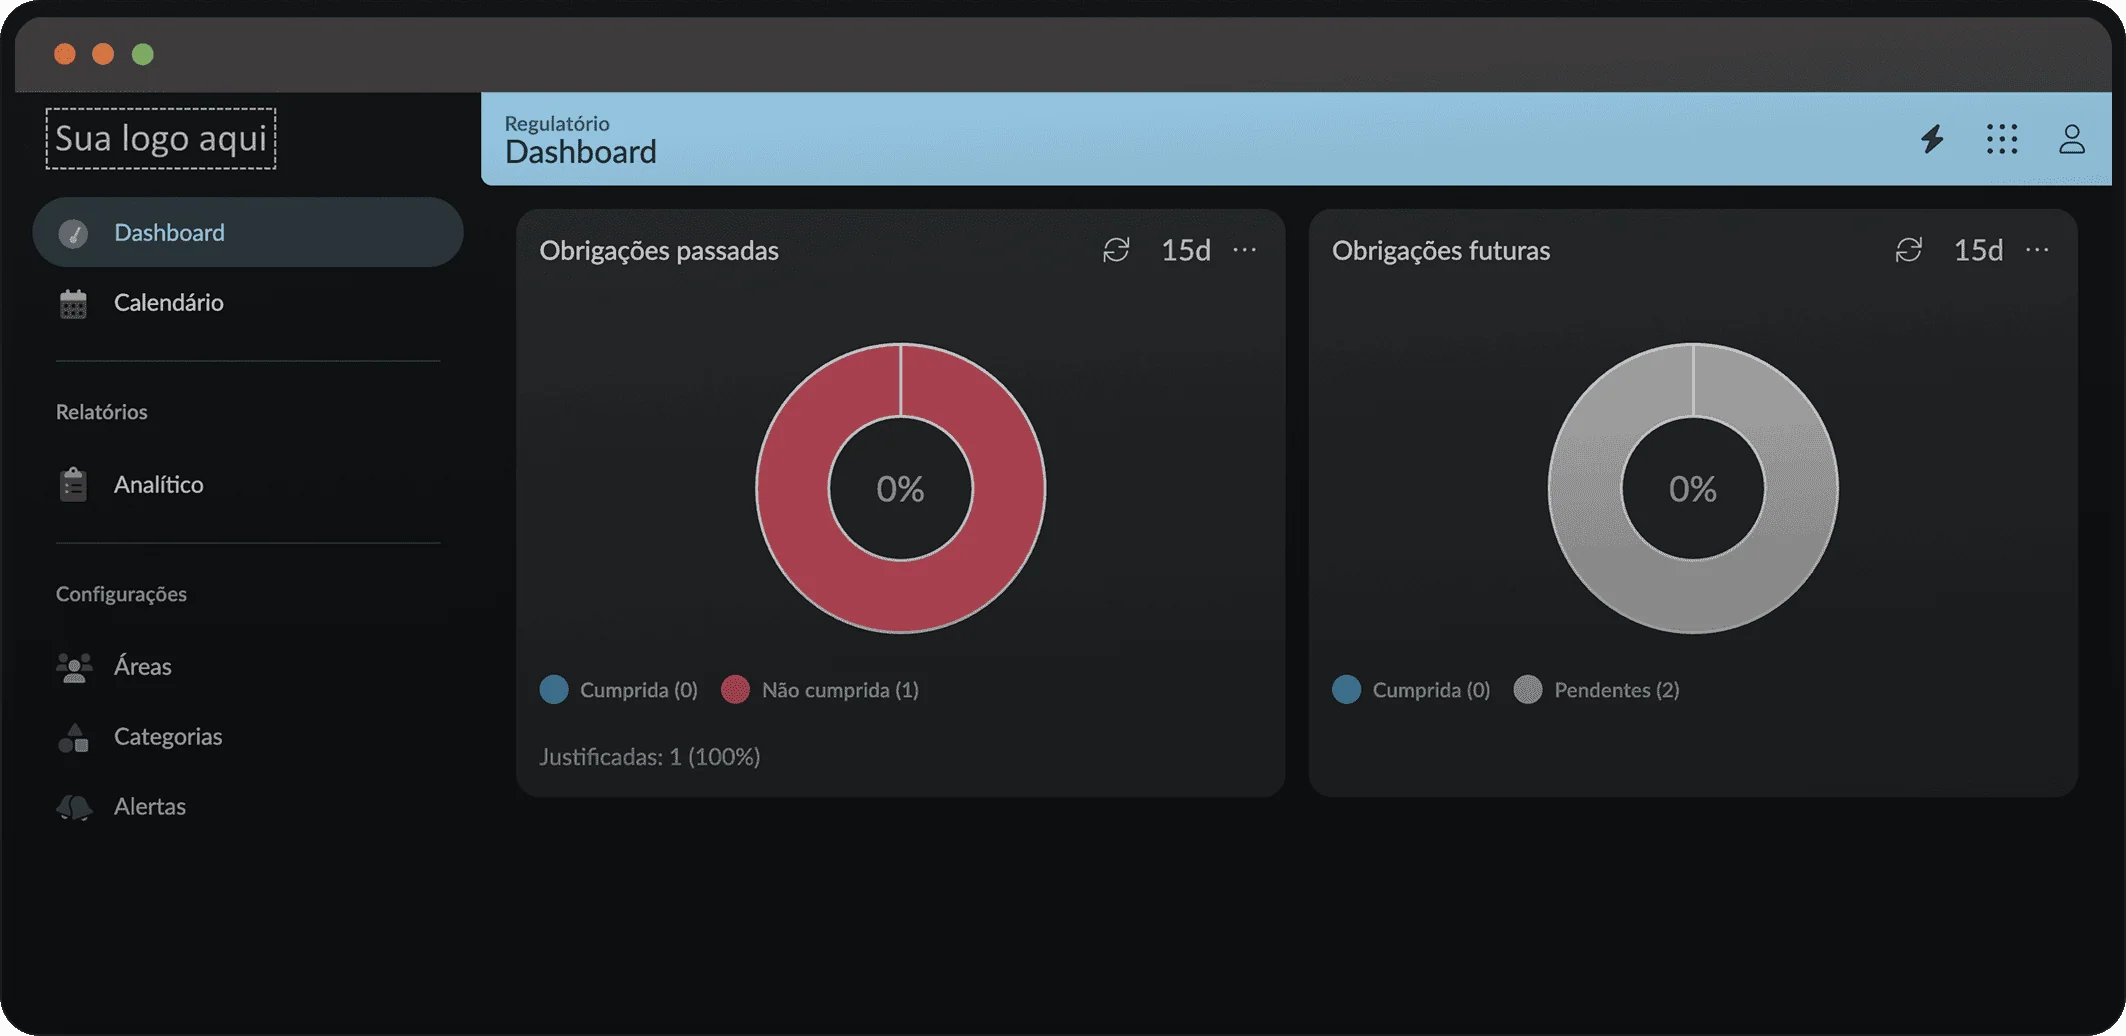Toggle Cumprida (0) legend in Obrigações futuras

[x=1411, y=690]
